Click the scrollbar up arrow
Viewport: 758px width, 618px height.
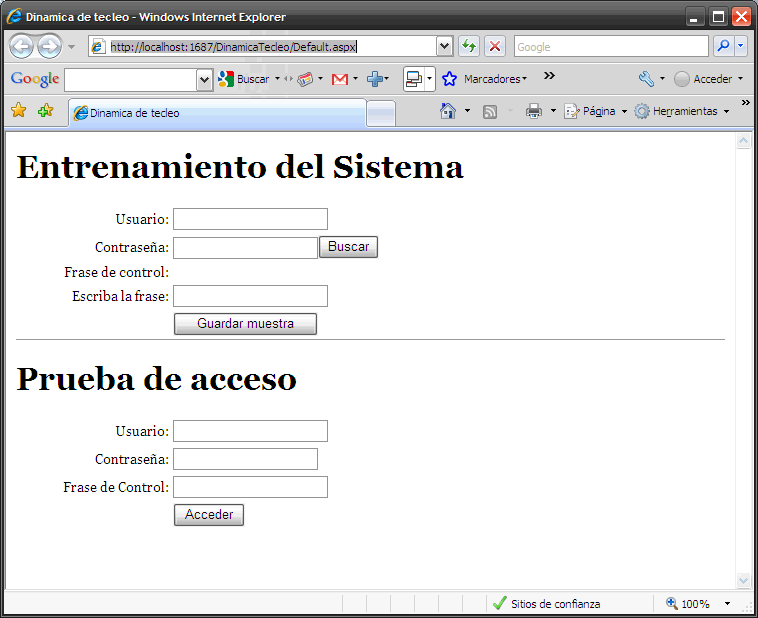(743, 141)
